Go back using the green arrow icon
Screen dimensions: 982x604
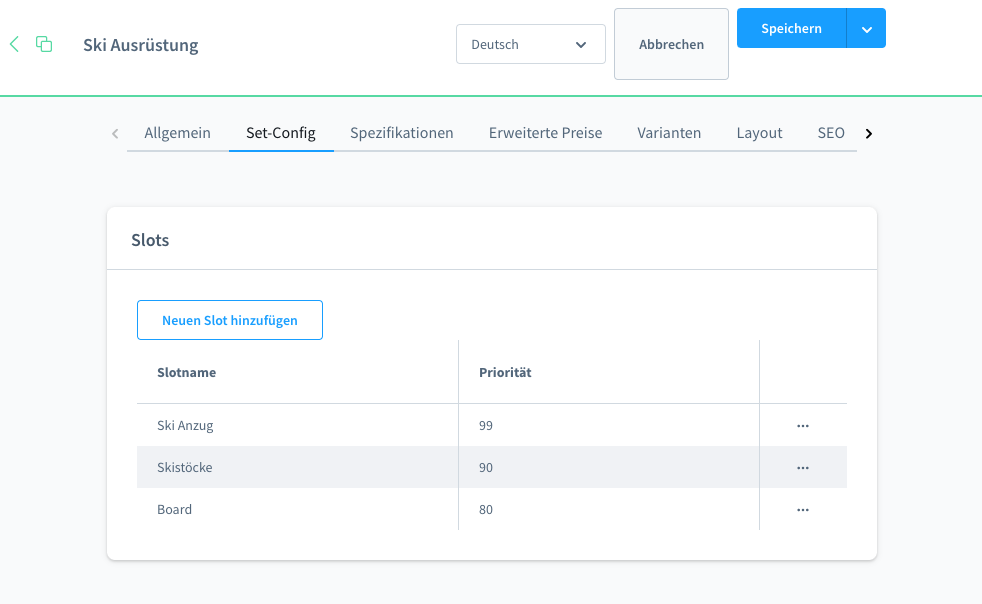14,44
